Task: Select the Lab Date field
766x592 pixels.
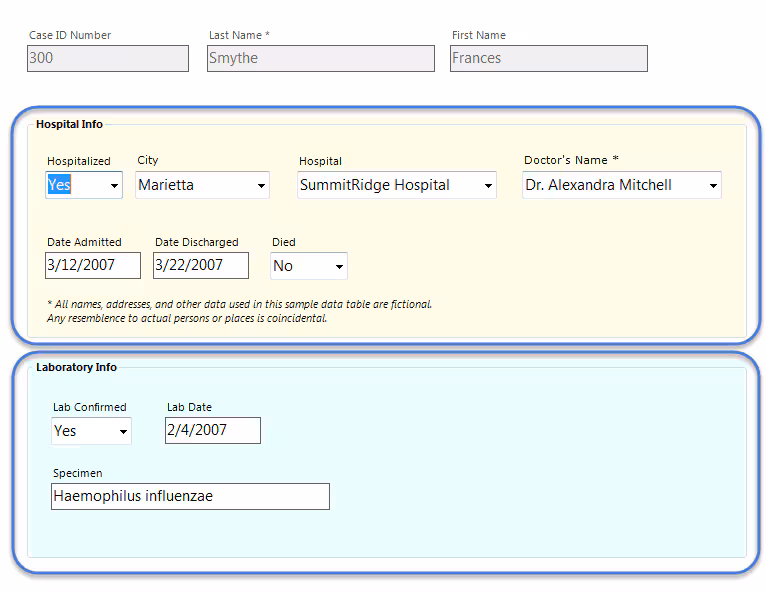Action: 212,431
